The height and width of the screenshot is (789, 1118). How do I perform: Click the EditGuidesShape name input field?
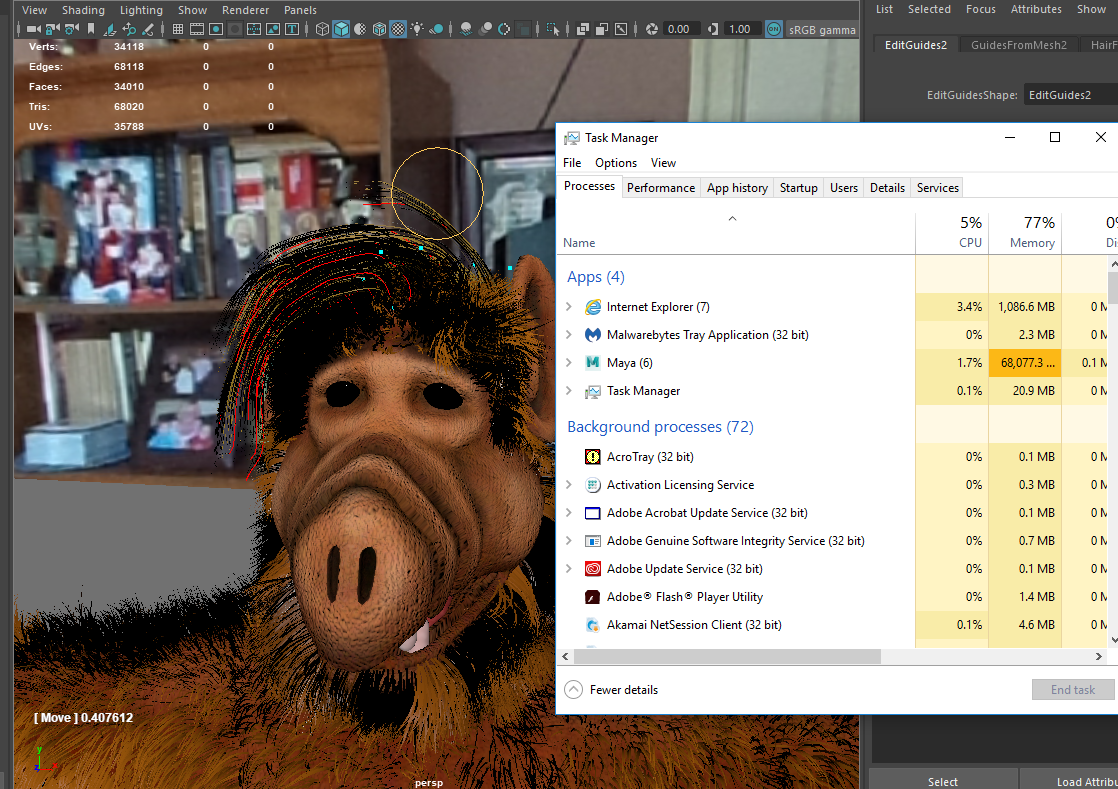(1070, 95)
